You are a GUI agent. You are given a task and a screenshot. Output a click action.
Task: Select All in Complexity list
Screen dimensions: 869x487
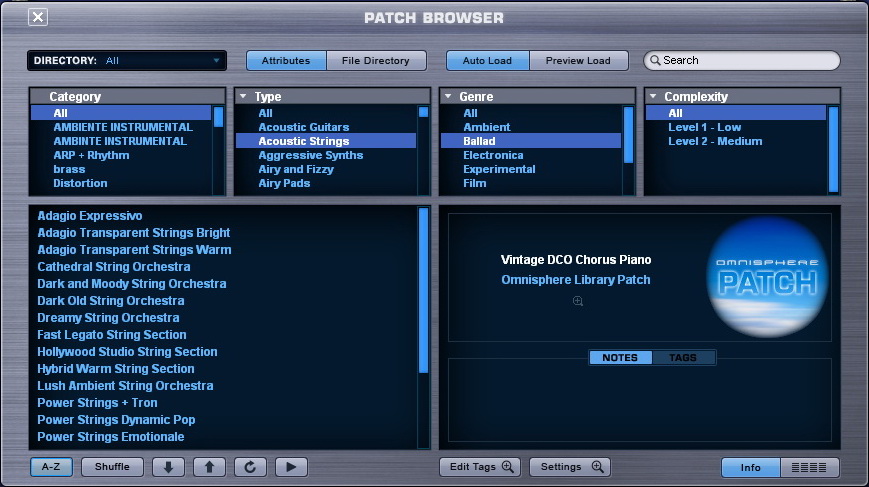[736, 113]
